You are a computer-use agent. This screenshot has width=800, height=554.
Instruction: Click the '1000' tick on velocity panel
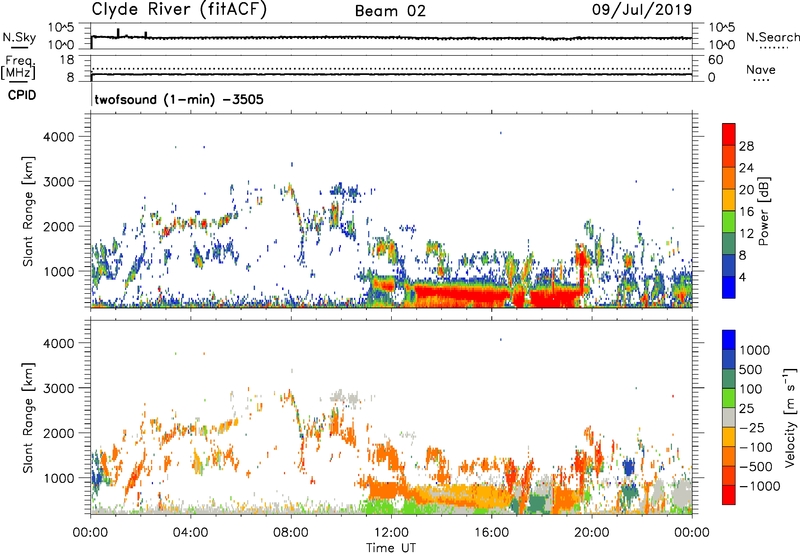(60, 478)
